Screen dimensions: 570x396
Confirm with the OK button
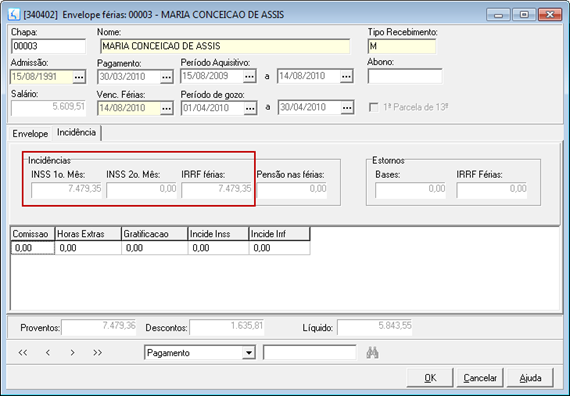point(430,378)
